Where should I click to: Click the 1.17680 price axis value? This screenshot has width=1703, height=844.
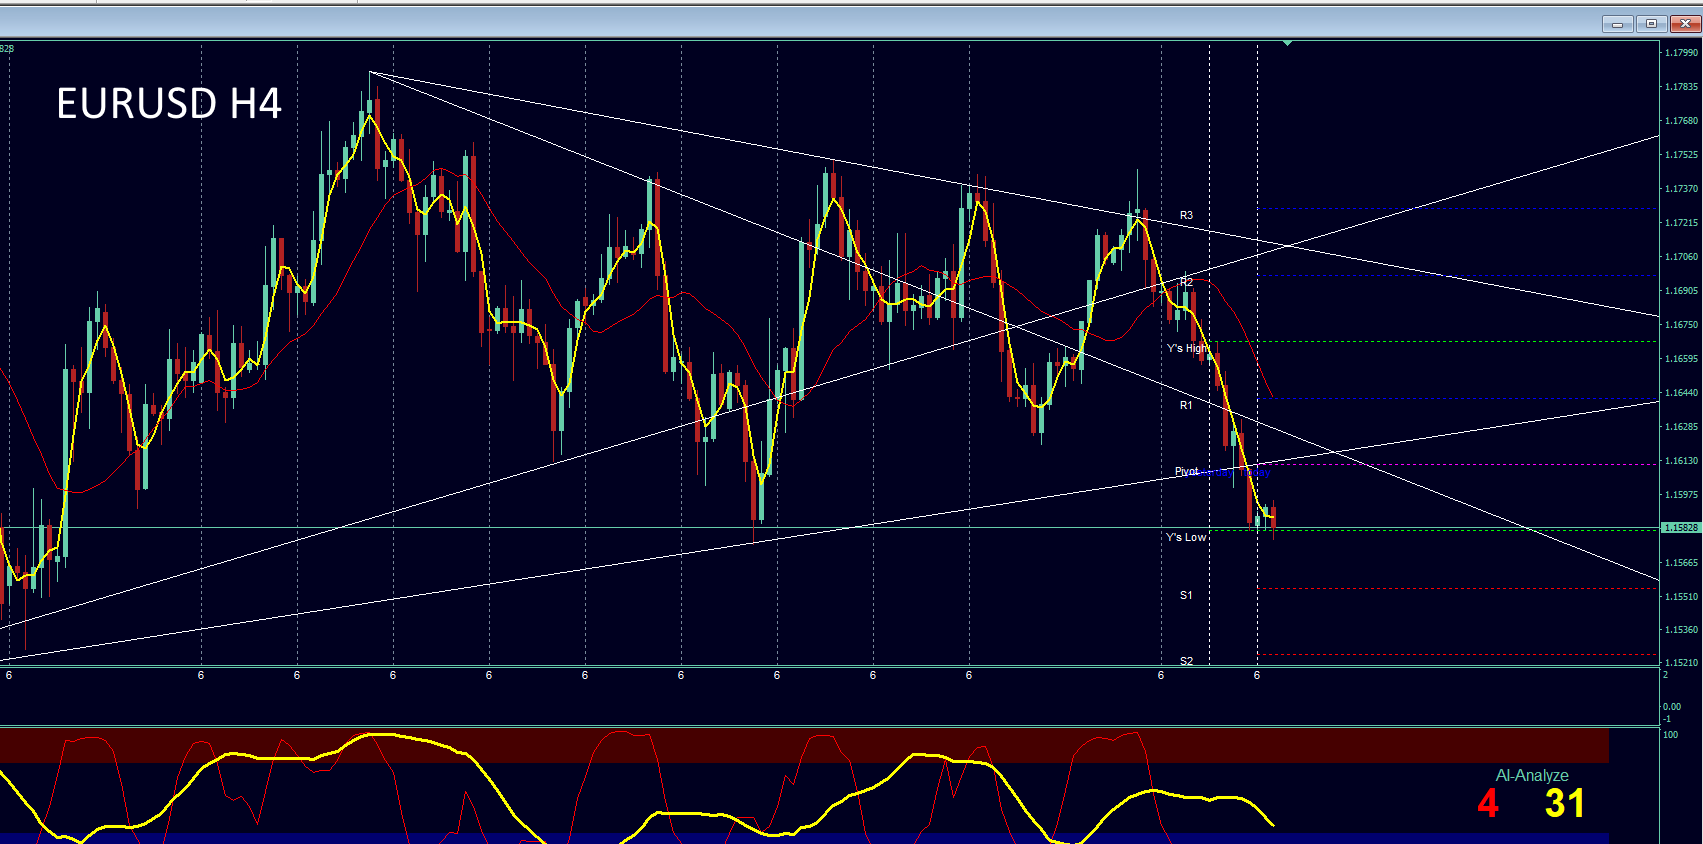point(1682,121)
